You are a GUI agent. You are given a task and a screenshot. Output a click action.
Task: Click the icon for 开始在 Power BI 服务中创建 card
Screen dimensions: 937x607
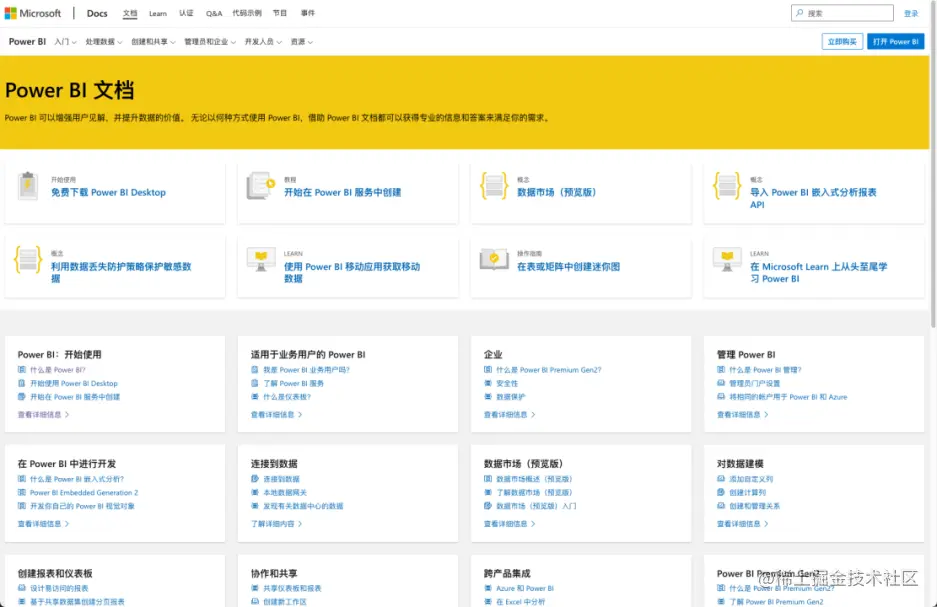point(261,186)
